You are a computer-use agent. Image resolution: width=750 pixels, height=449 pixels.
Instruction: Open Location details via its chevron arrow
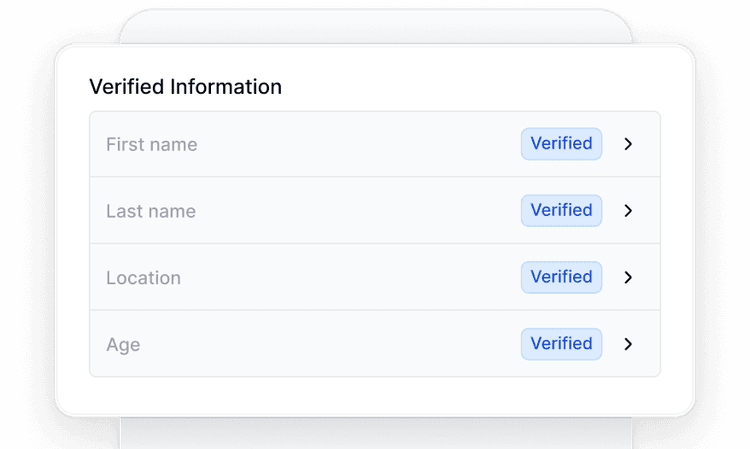(628, 277)
